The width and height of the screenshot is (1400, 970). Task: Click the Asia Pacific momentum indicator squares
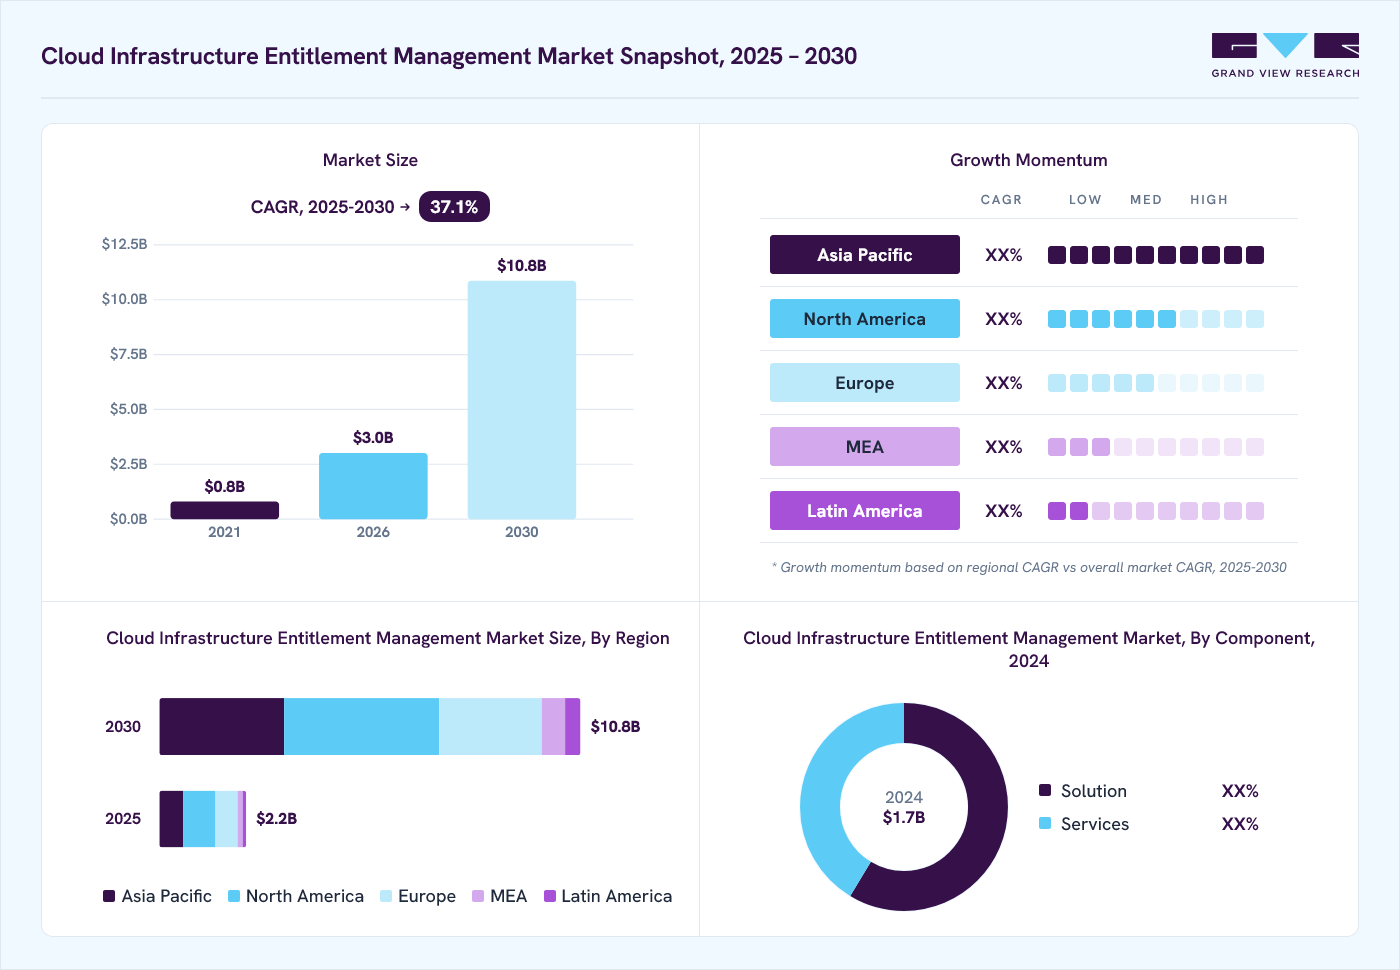click(x=1156, y=255)
